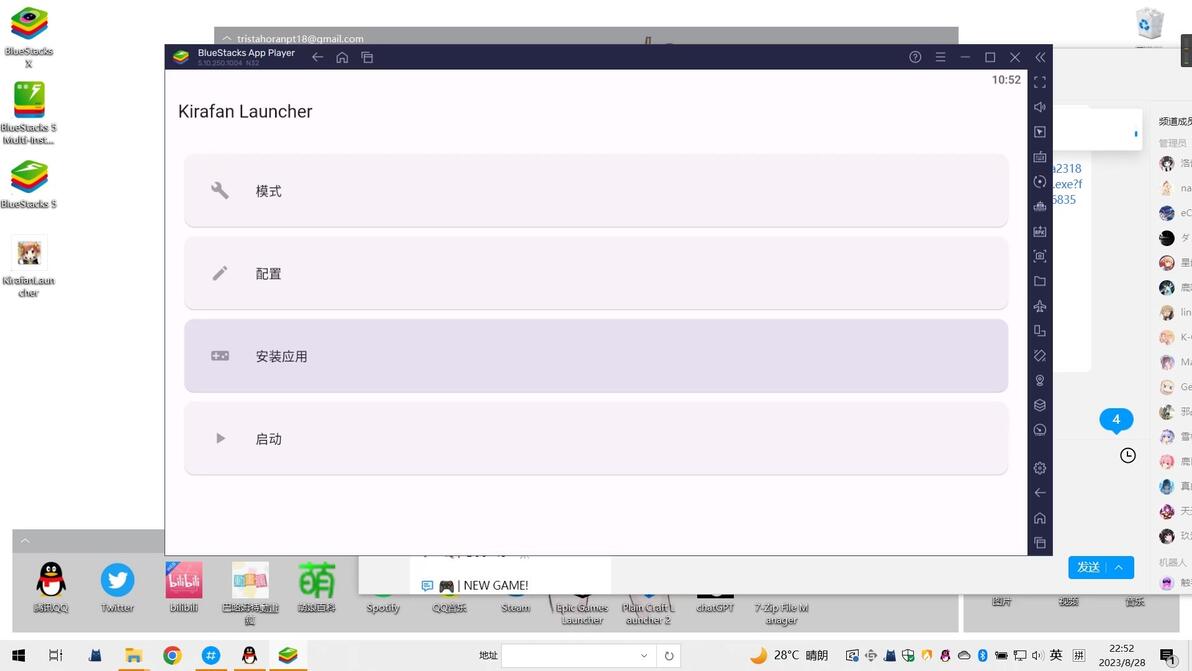The width and height of the screenshot is (1192, 671).
Task: Click the wrench icon beside 模式
Action: click(220, 190)
